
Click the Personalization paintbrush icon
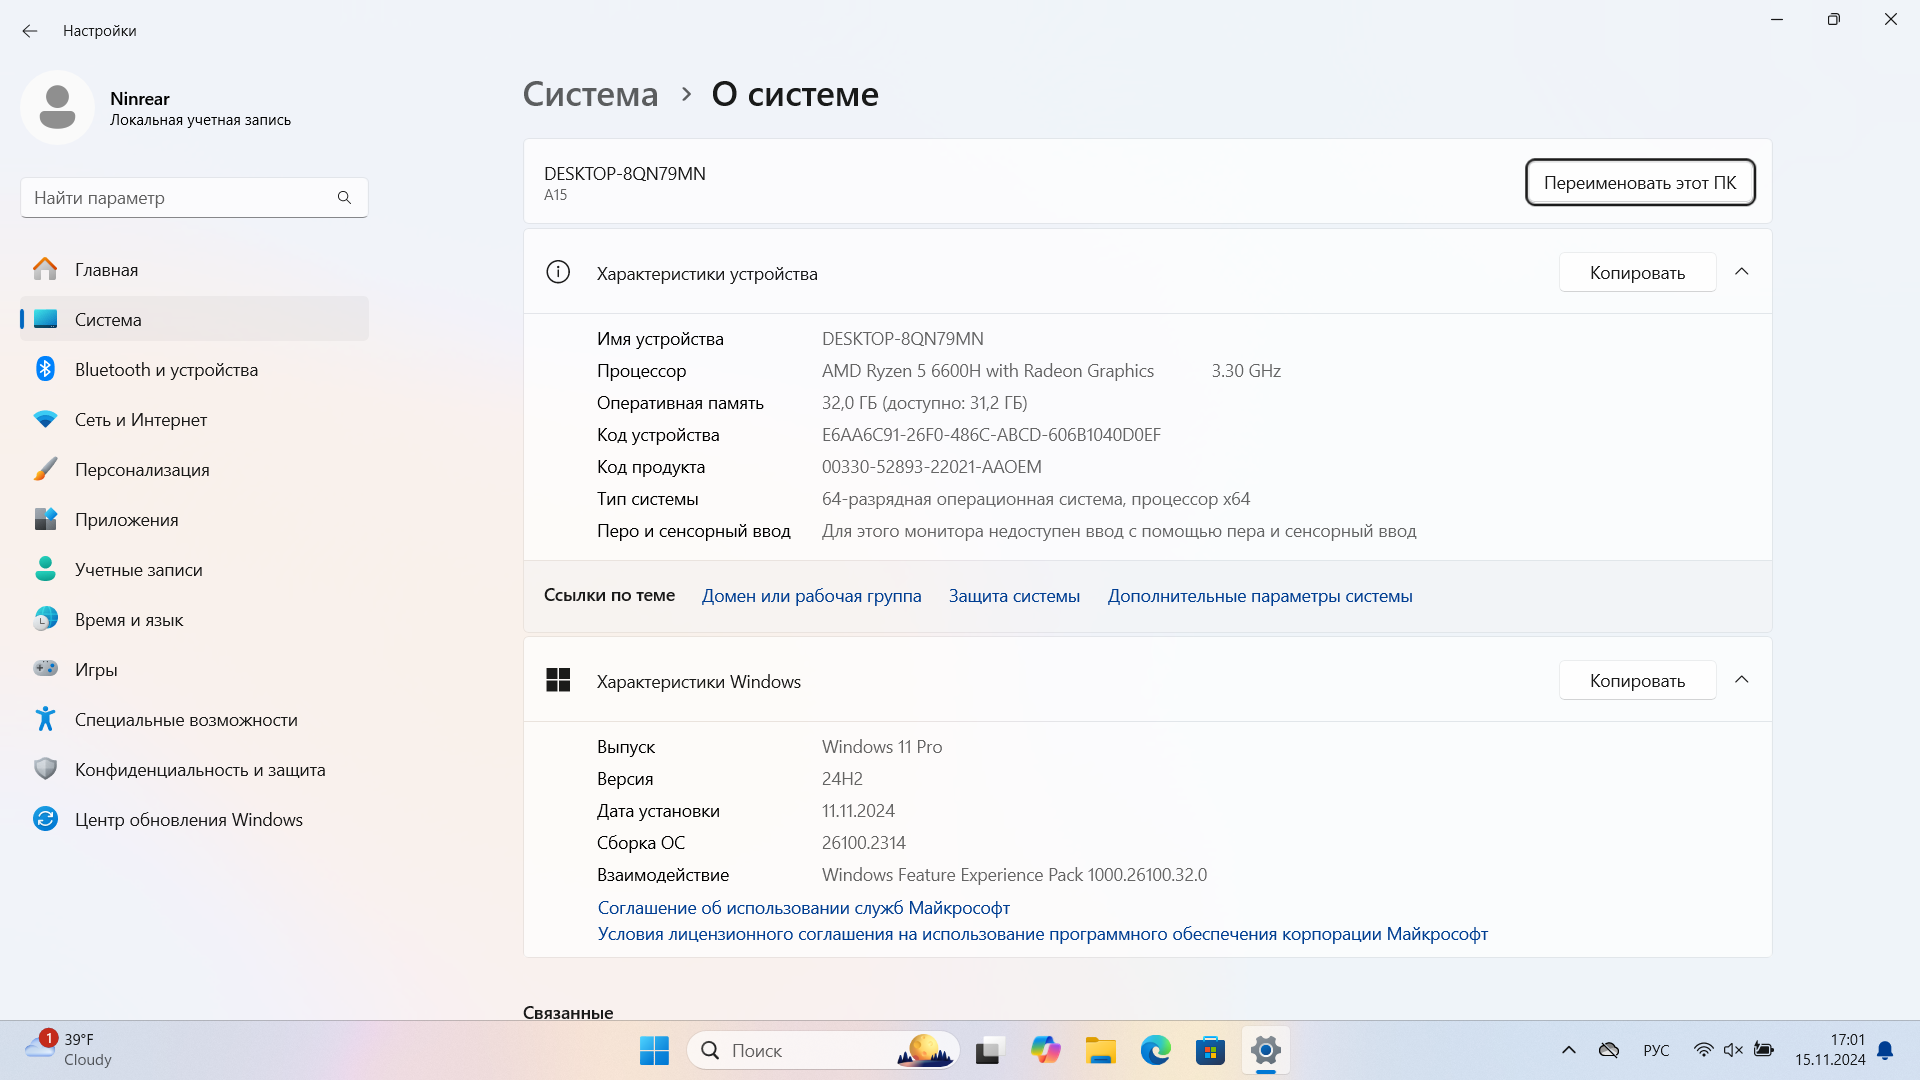point(45,469)
